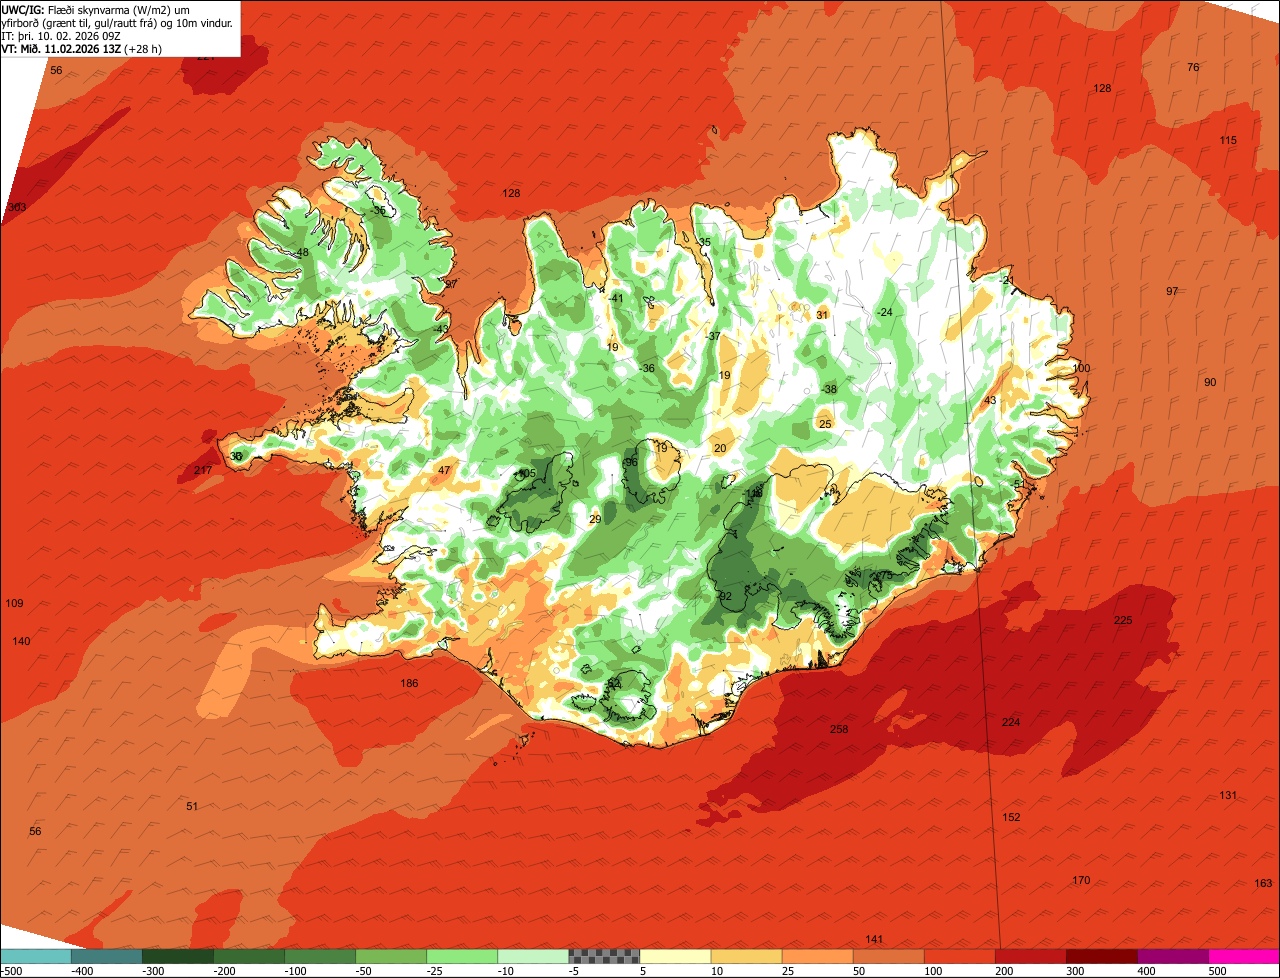Click the light teal -500 to -400 legend swatch
This screenshot has height=978, width=1280.
(36, 956)
